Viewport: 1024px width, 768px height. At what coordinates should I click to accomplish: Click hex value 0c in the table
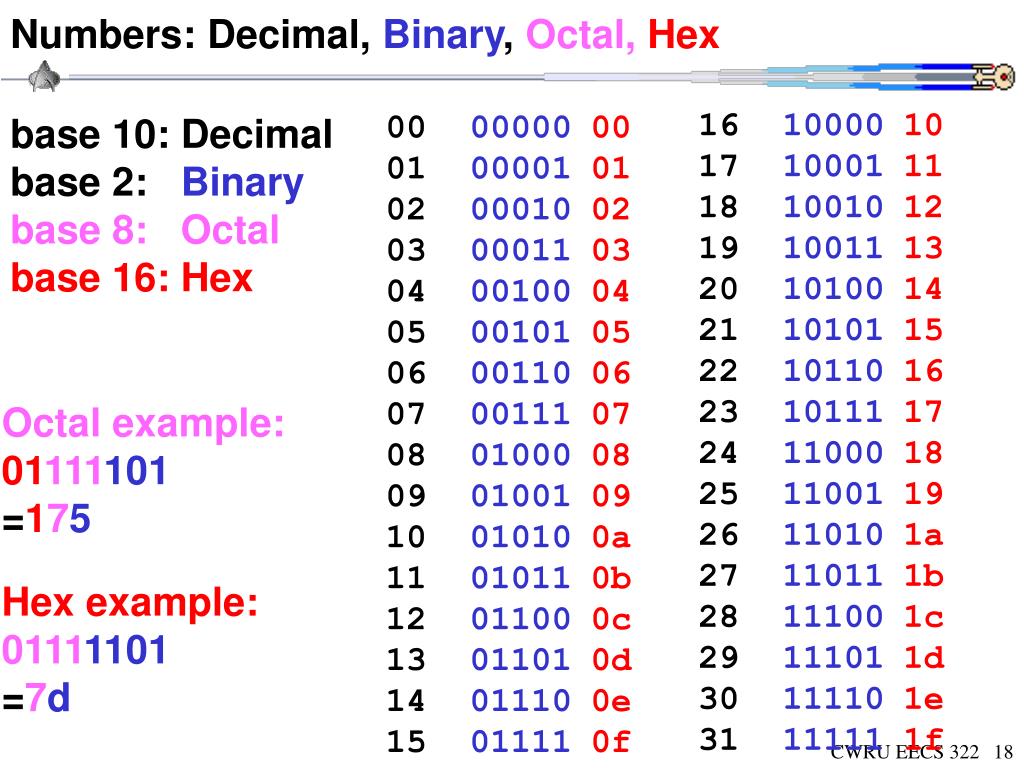(x=611, y=618)
